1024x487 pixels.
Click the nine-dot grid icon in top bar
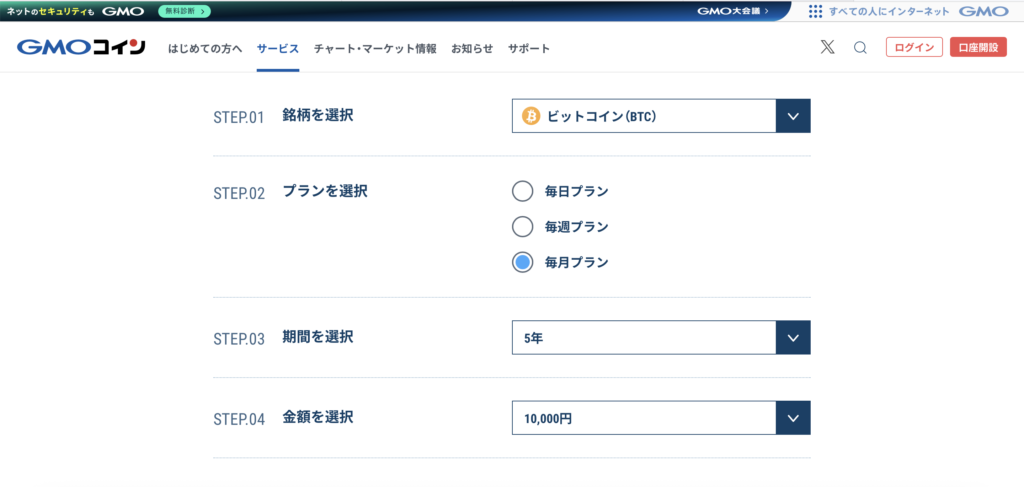815,11
